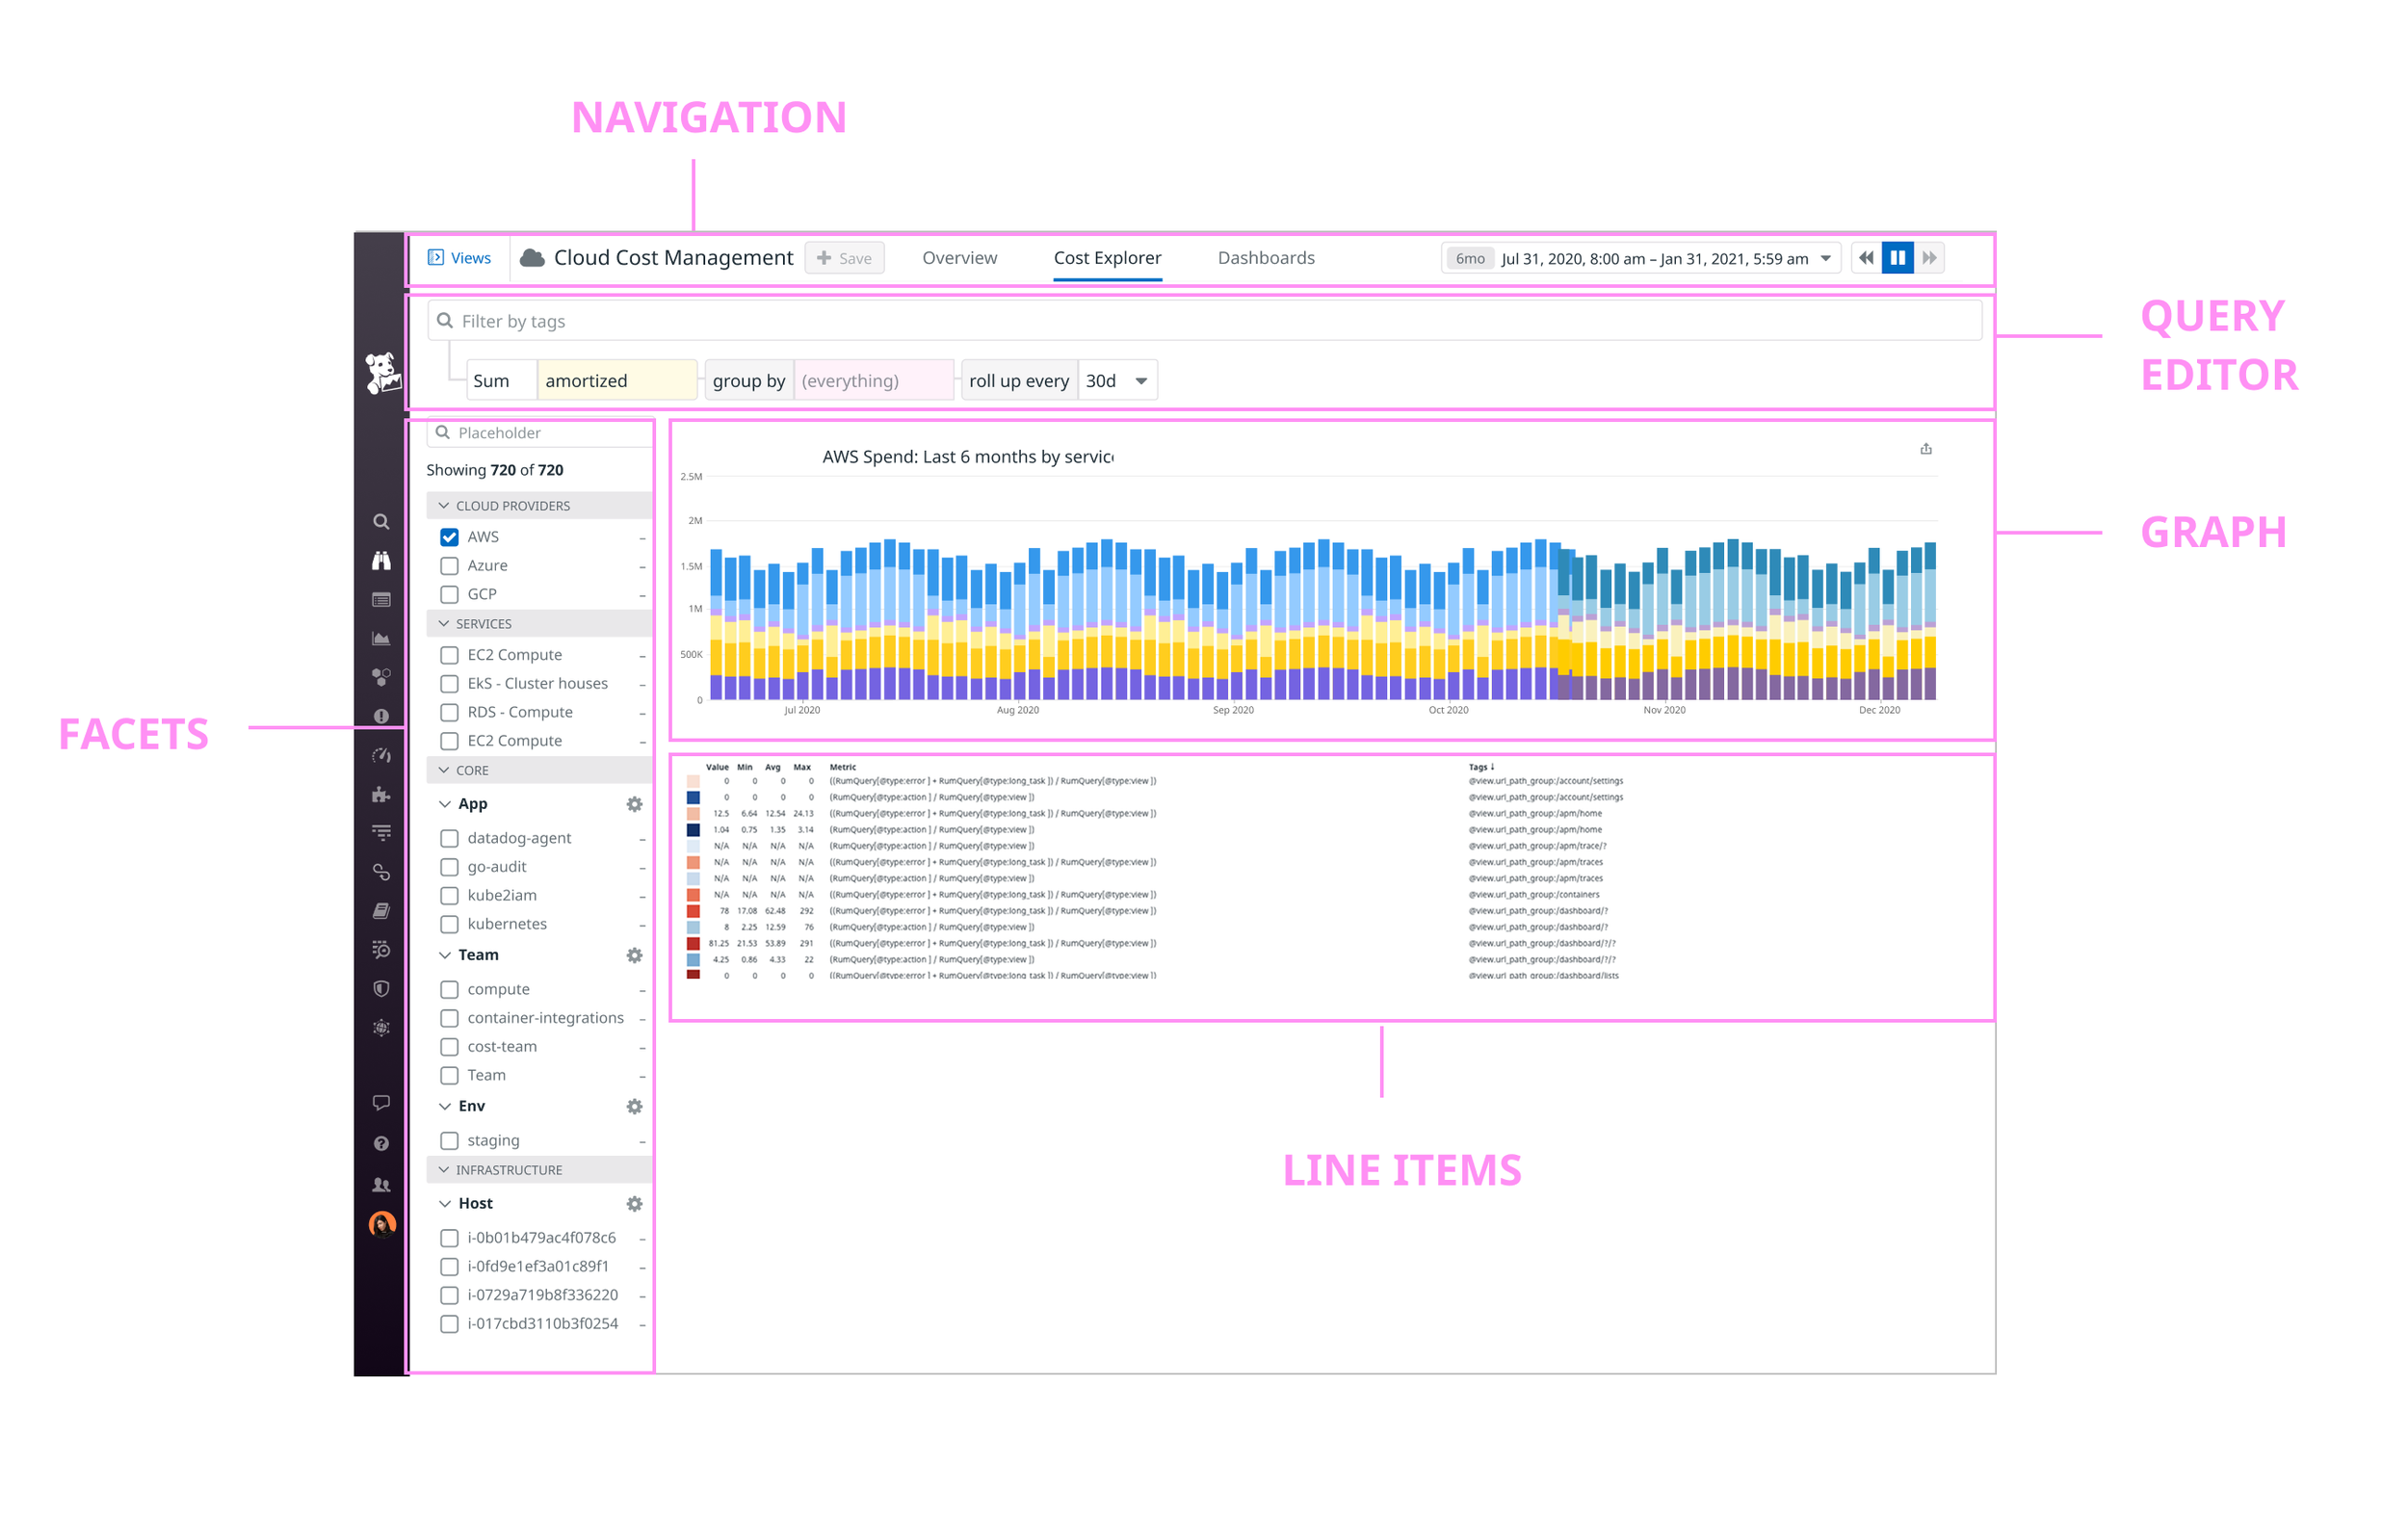The width and height of the screenshot is (2408, 1516).
Task: Click the facet search Placeholder field
Action: [x=540, y=433]
